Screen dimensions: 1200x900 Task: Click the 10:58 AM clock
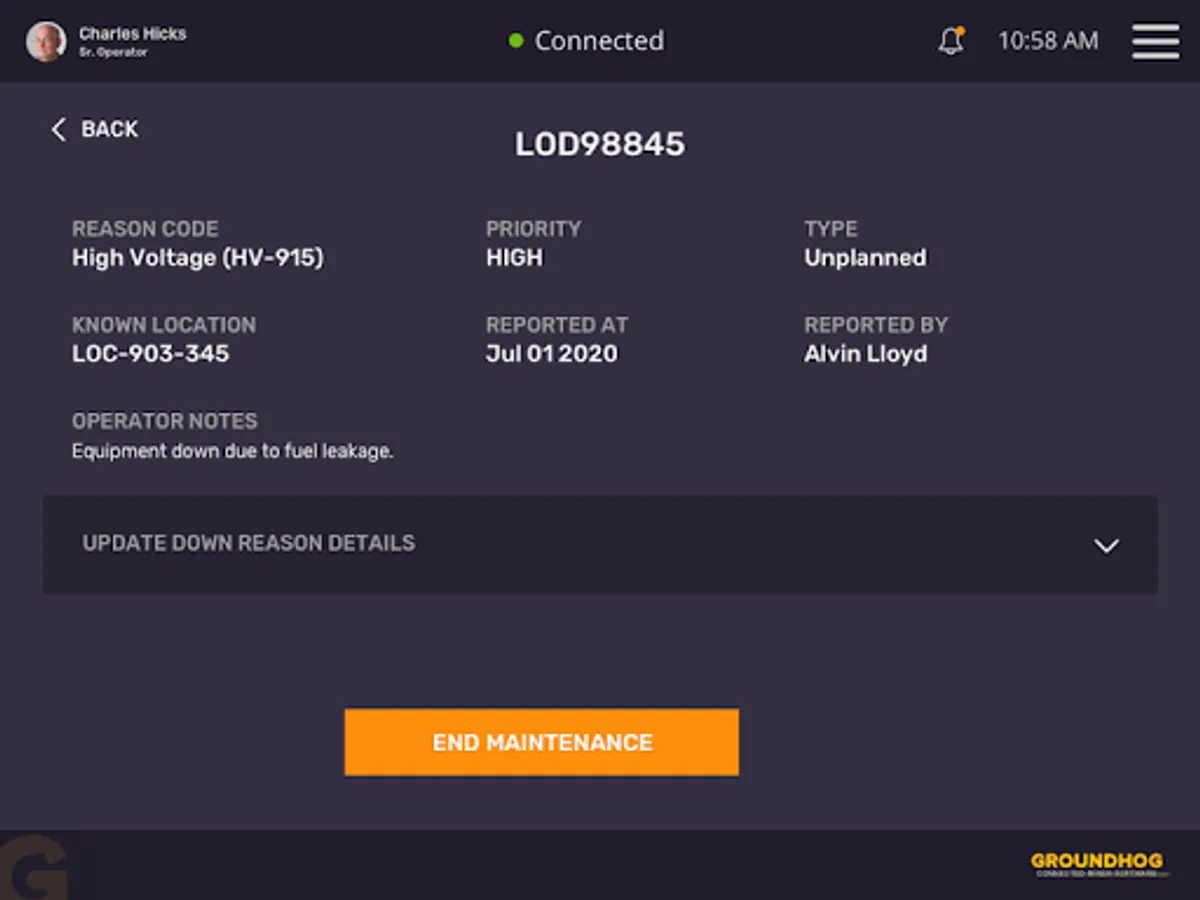click(x=1048, y=41)
